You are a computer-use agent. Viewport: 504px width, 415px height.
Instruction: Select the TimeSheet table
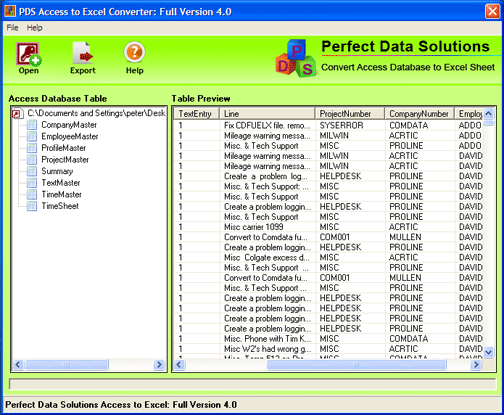60,206
